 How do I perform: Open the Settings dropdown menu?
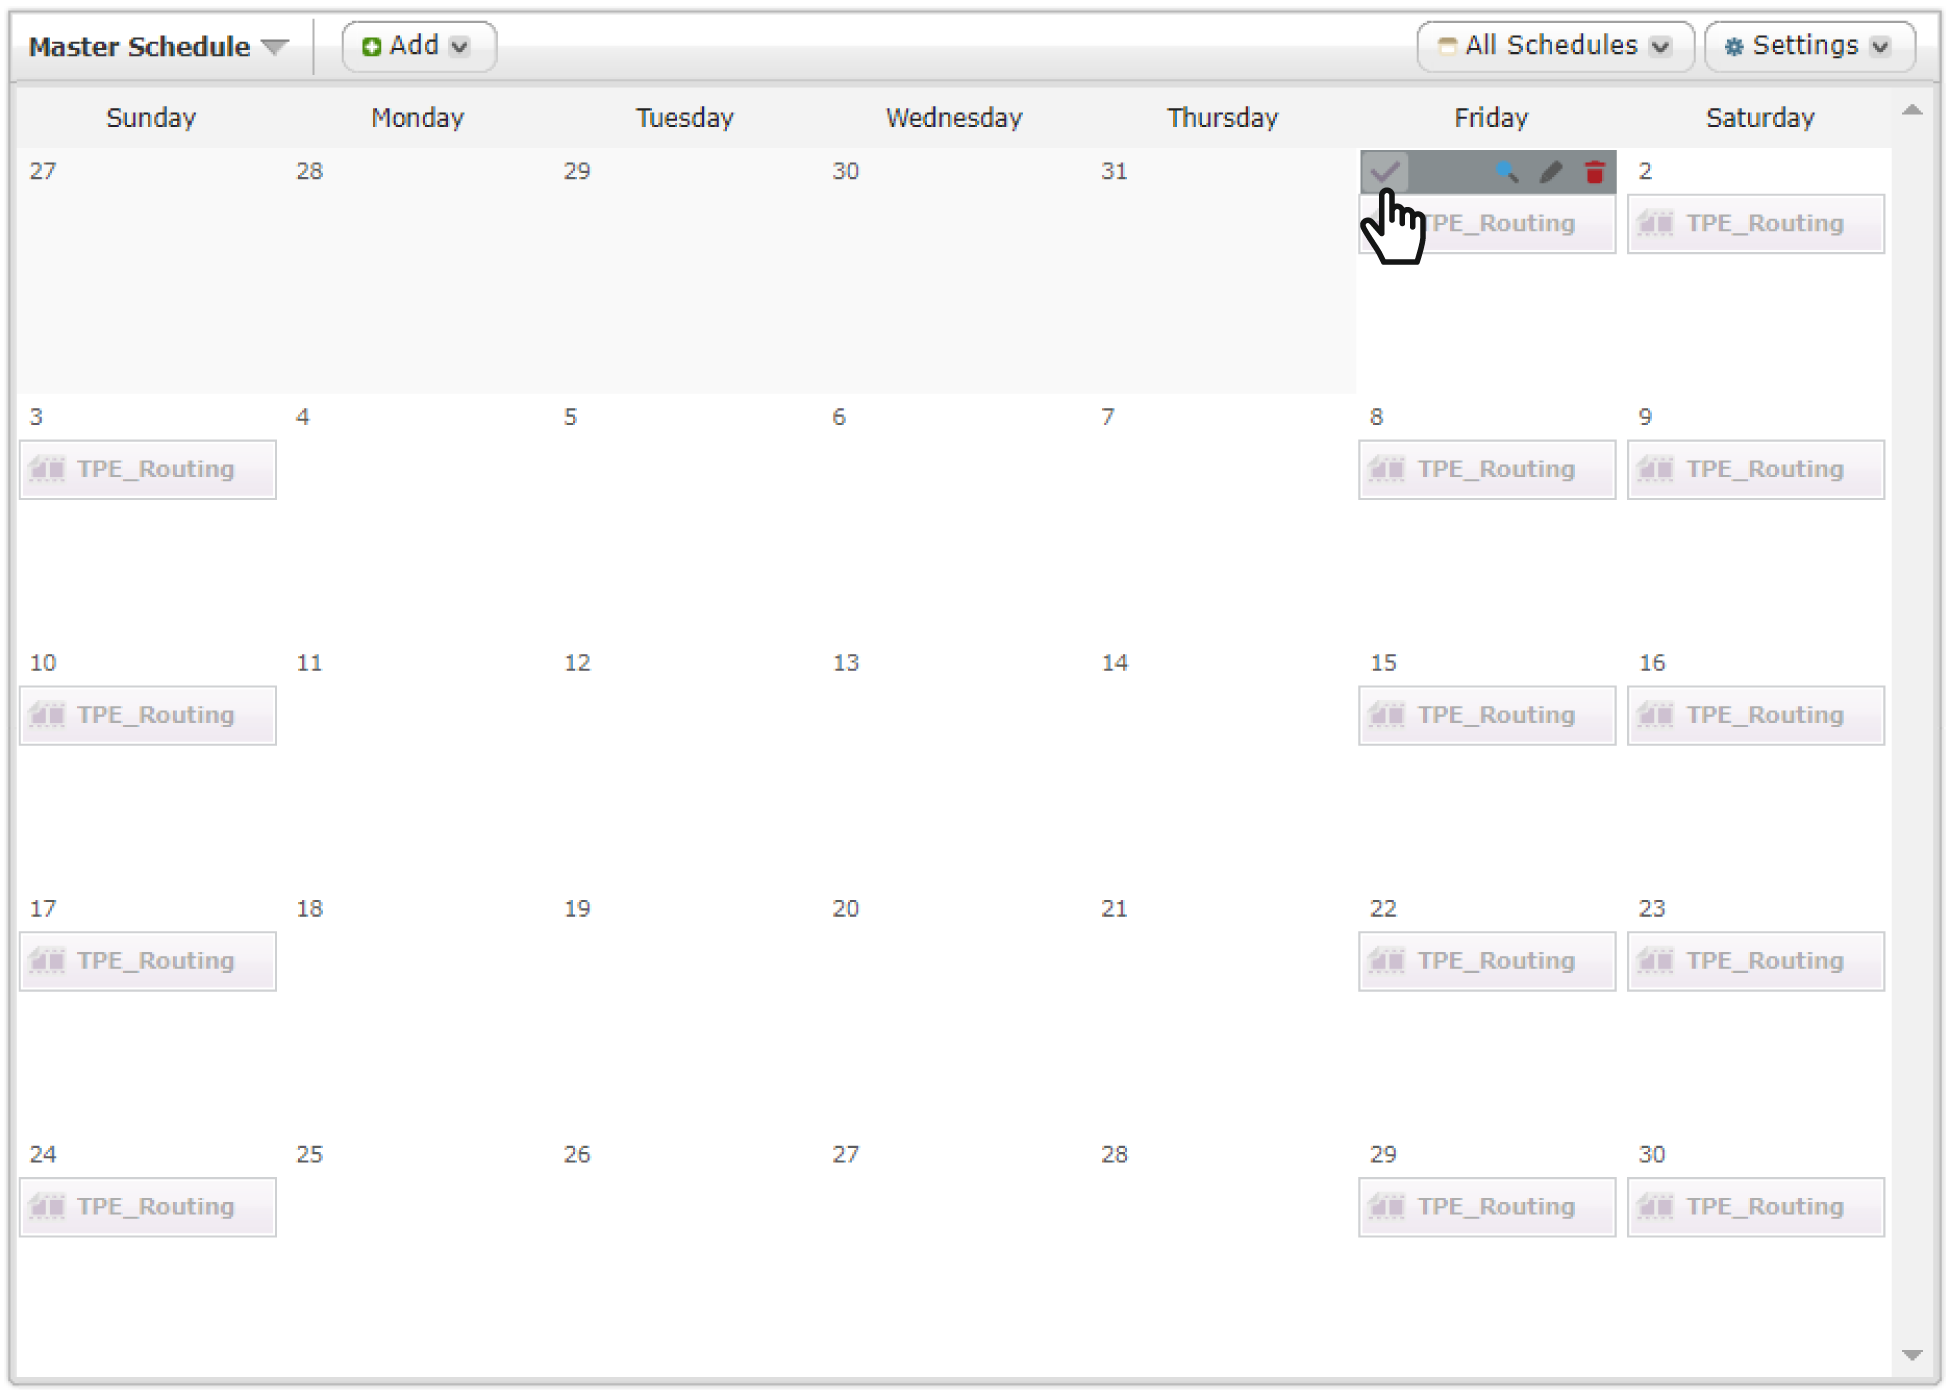[x=1810, y=46]
